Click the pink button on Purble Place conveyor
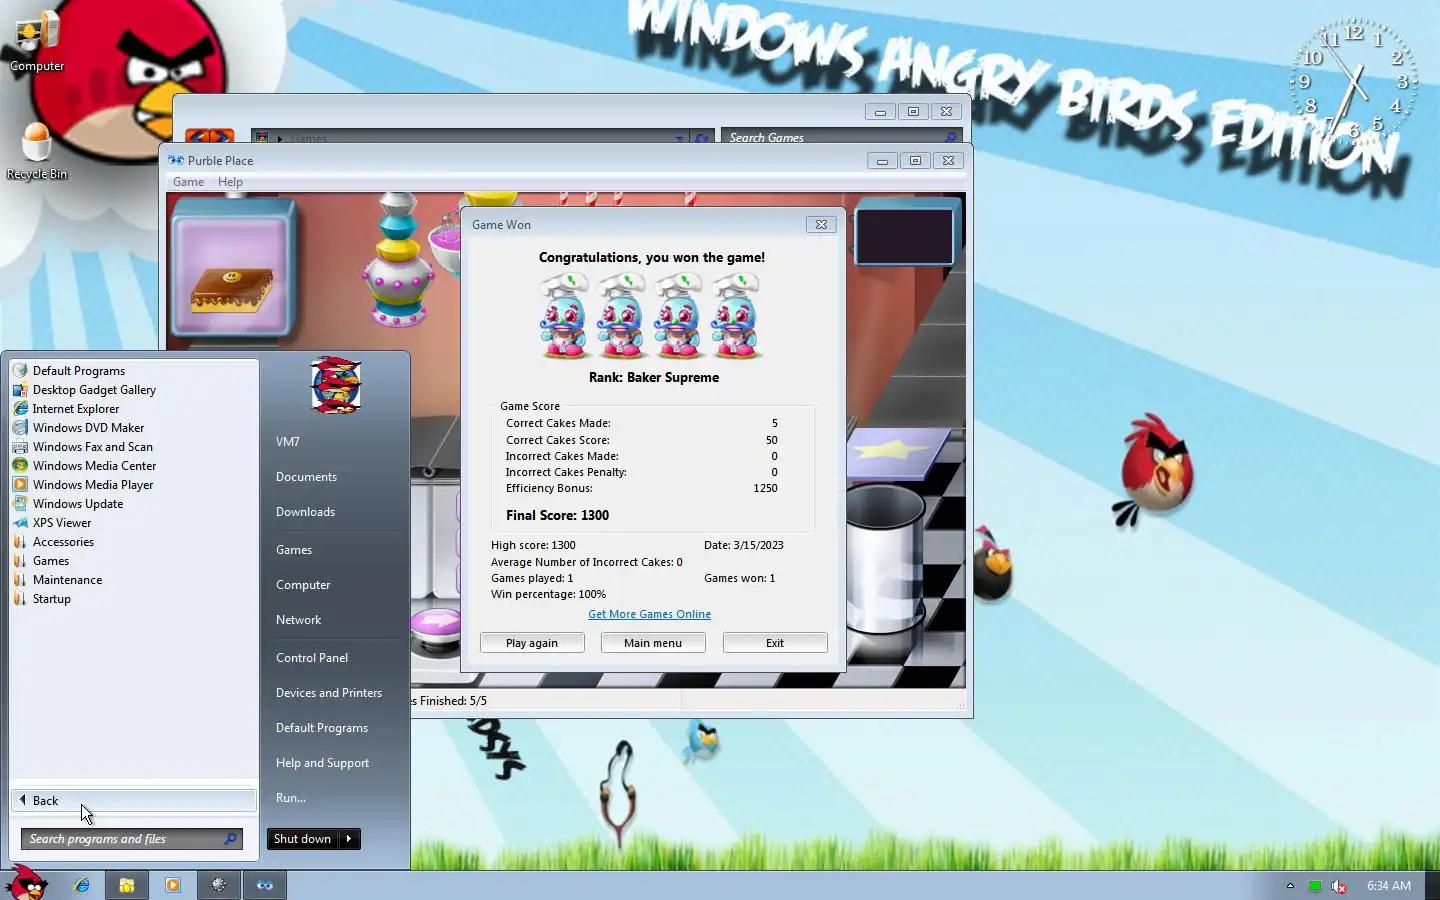Image resolution: width=1440 pixels, height=900 pixels. click(x=436, y=622)
